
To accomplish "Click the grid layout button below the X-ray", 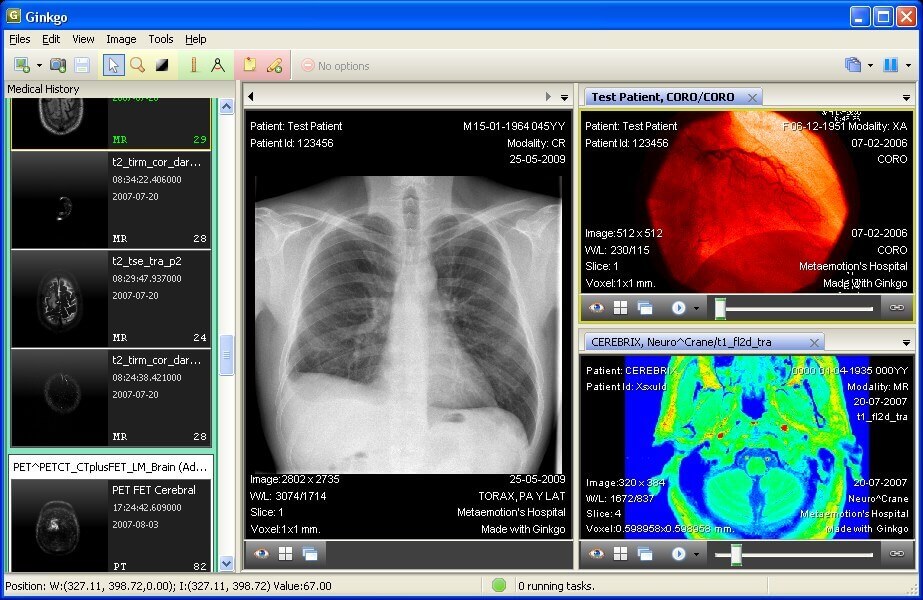I will click(285, 552).
